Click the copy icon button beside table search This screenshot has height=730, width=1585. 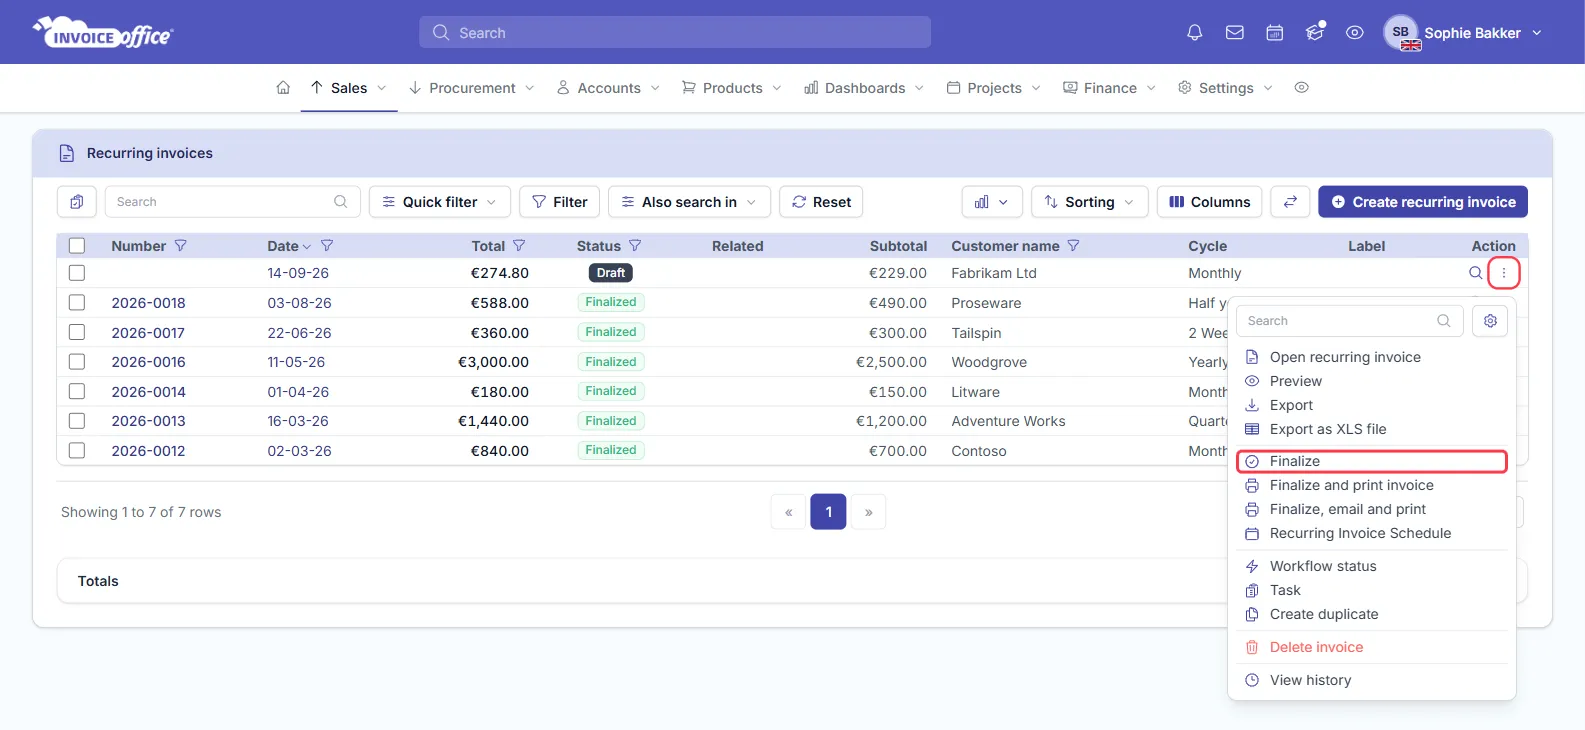[x=77, y=202]
